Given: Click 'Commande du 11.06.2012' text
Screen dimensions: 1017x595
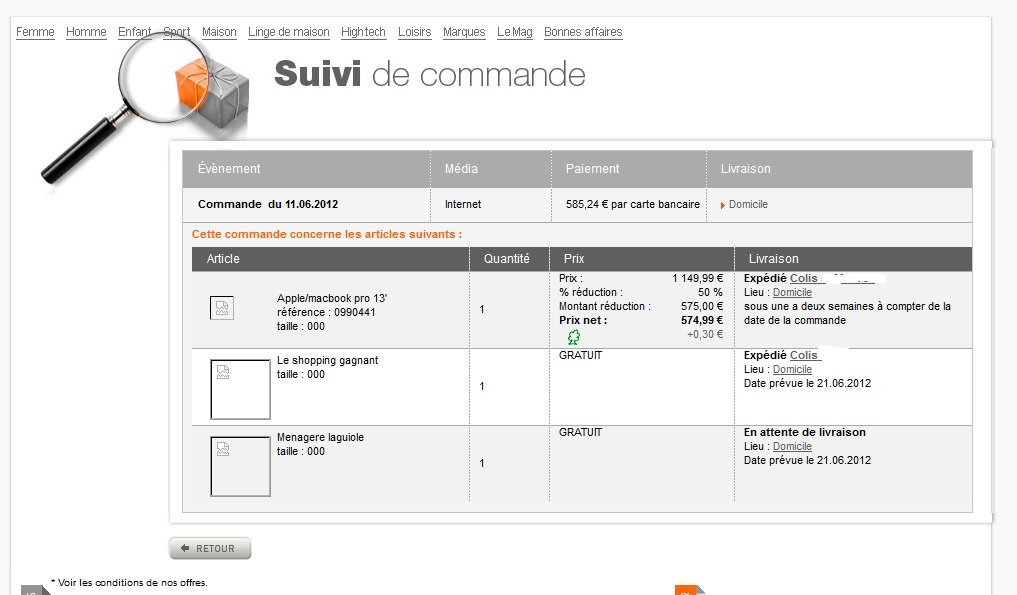Looking at the screenshot, I should tap(268, 204).
